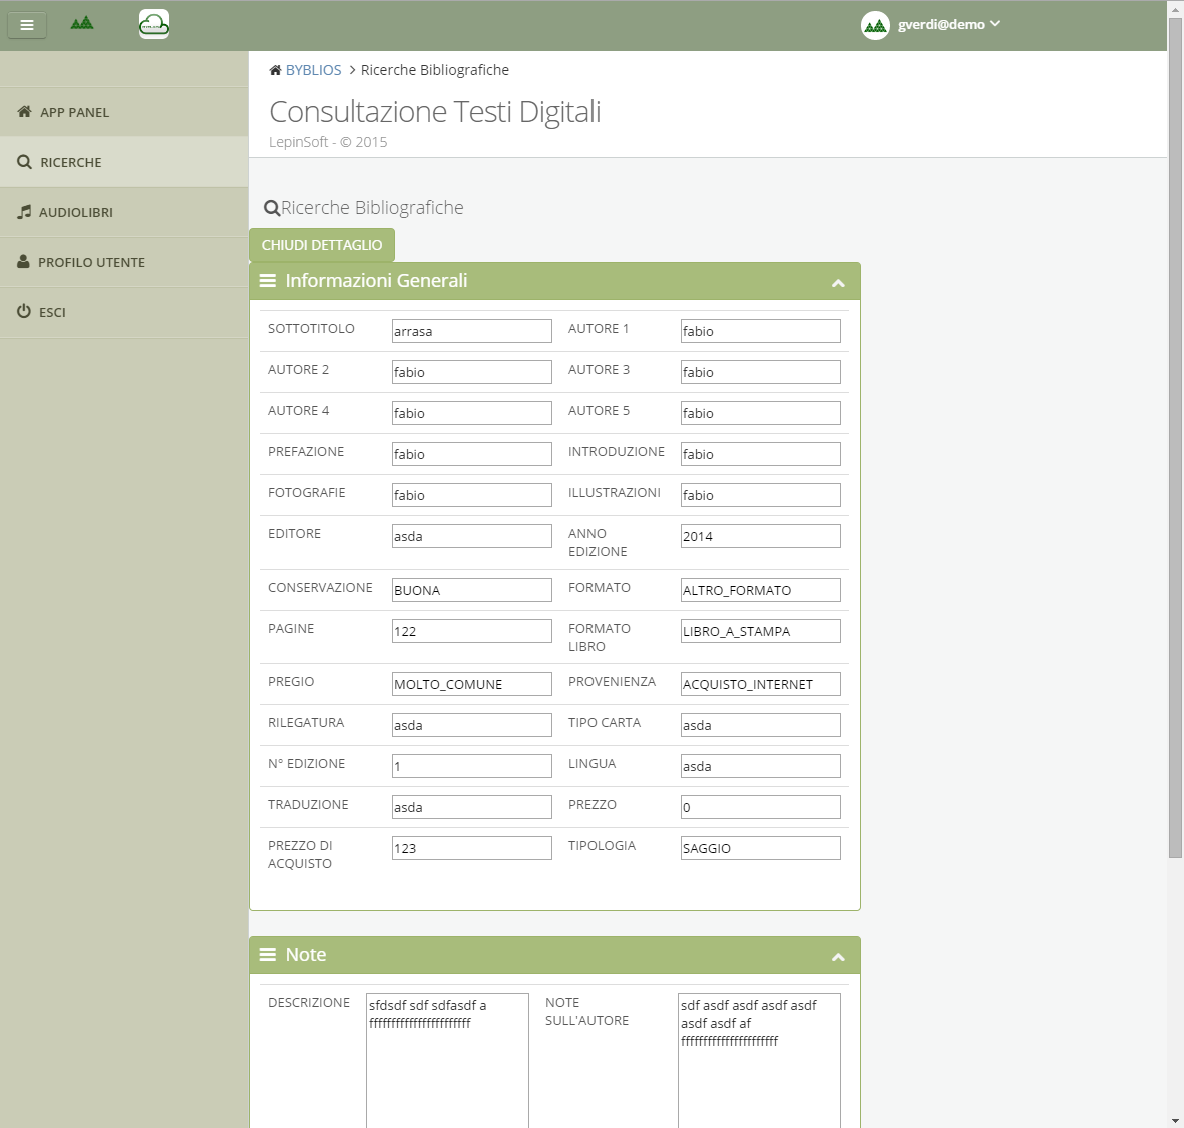Click the scrollbar down arrow

(x=1175, y=1121)
